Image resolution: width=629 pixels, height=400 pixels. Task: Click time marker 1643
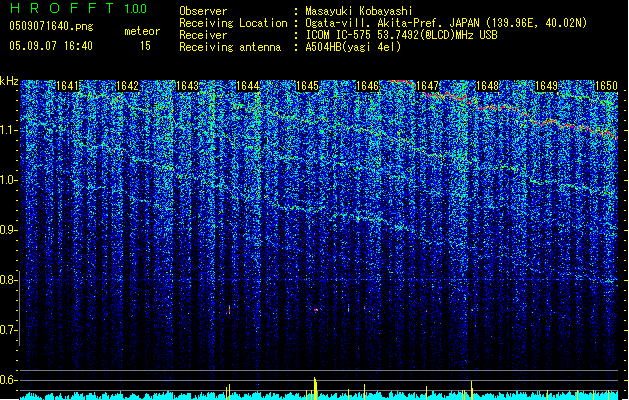[x=187, y=86]
